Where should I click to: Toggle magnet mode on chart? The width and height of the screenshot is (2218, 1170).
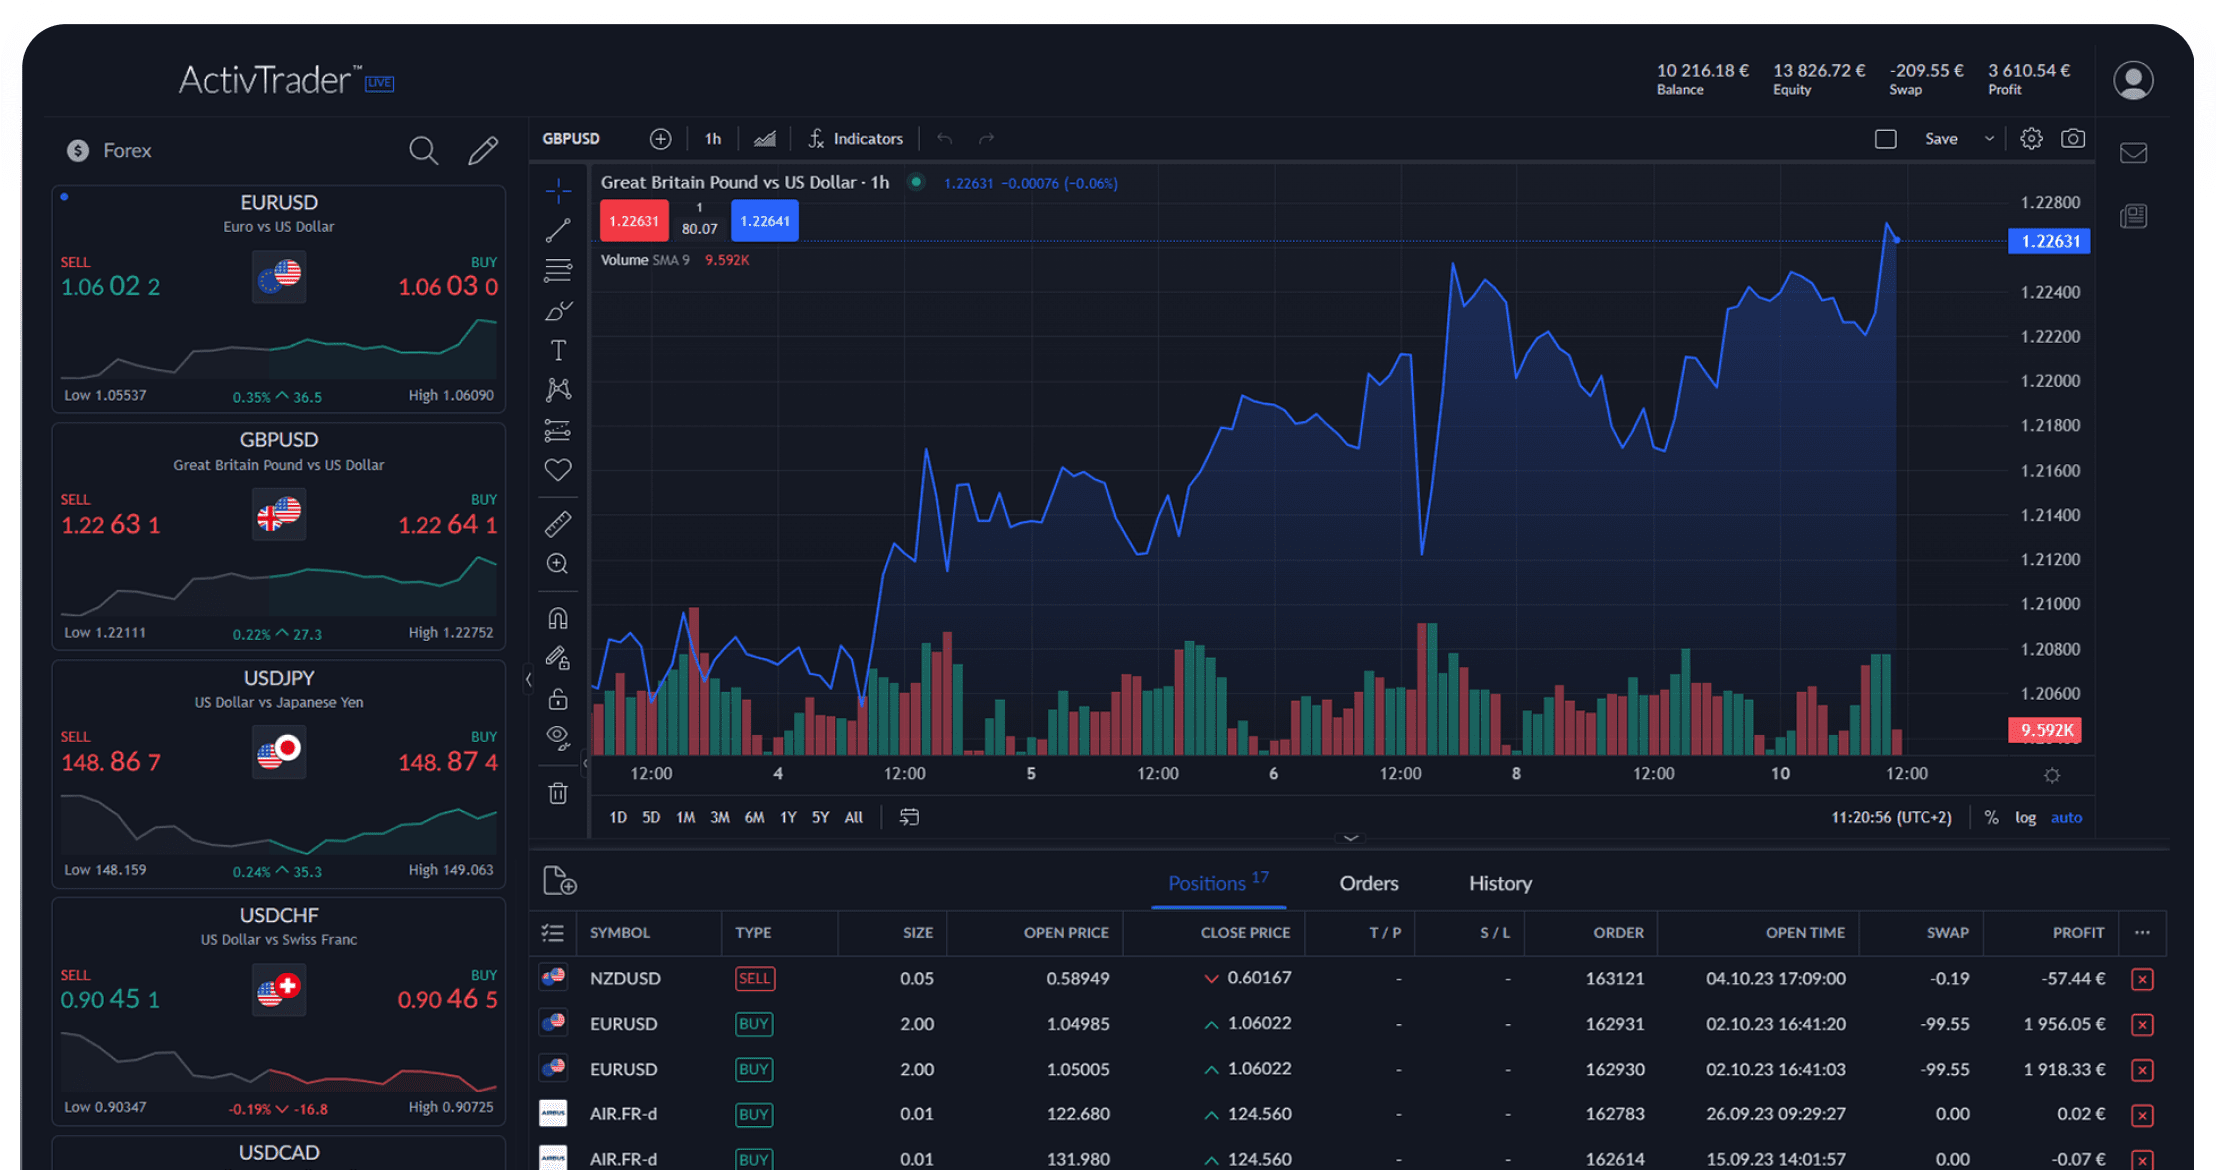point(558,618)
